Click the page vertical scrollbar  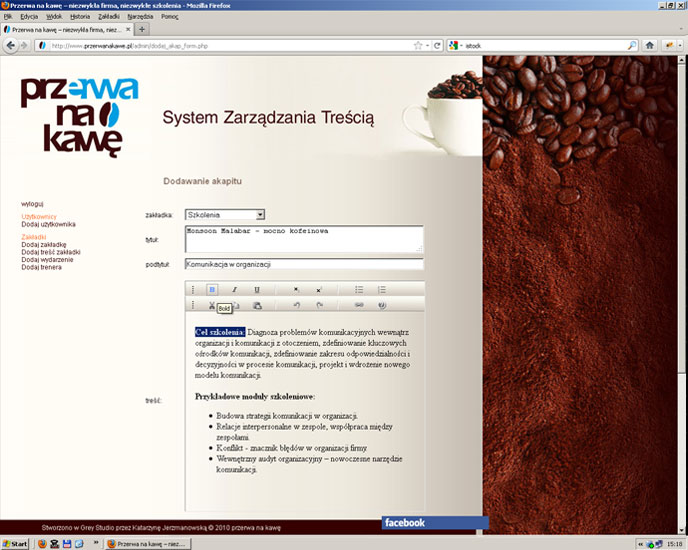pyautogui.click(x=681, y=294)
